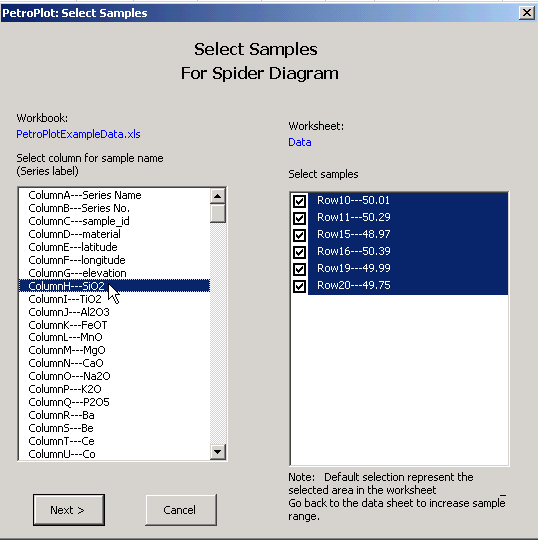The width and height of the screenshot is (538, 540).
Task: Pick ColumnI---TiO2 in the list
Action: pyautogui.click(x=114, y=299)
